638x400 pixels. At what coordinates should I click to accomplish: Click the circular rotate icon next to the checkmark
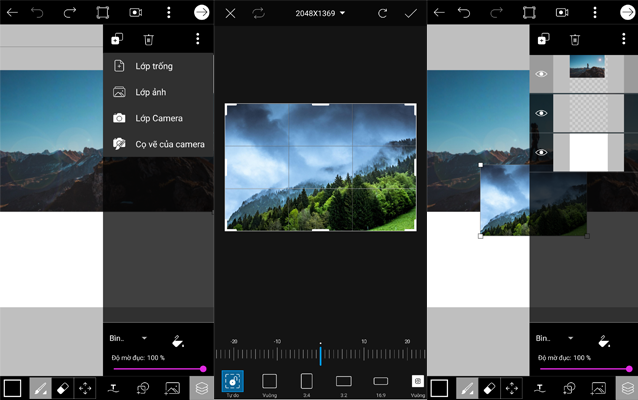click(382, 13)
